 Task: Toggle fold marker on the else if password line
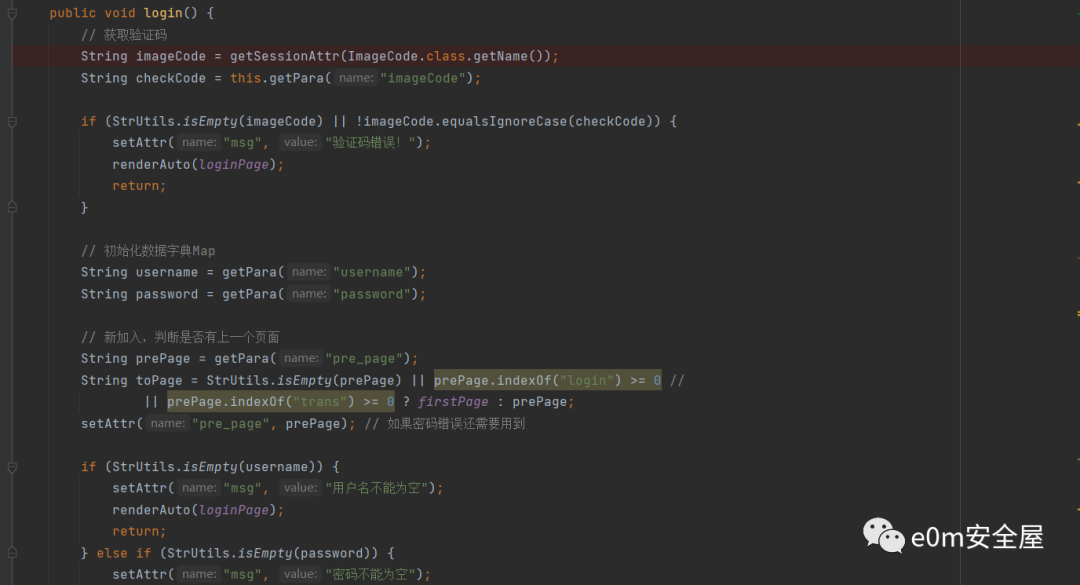tap(12, 553)
